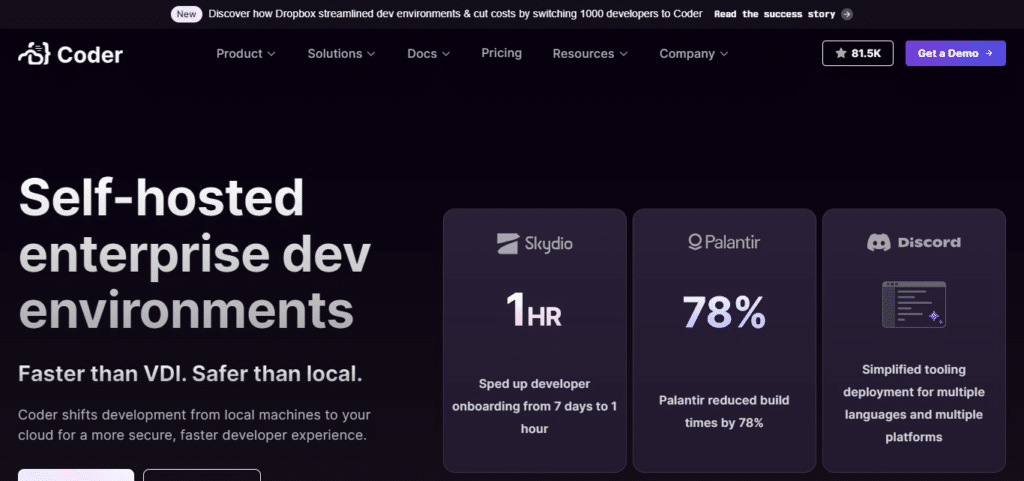
Task: Click the arrow icon after success story
Action: click(847, 14)
